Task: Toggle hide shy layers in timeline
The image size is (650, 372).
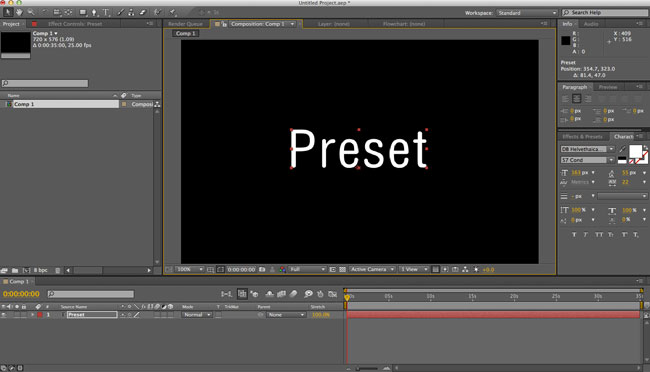Action: point(269,294)
